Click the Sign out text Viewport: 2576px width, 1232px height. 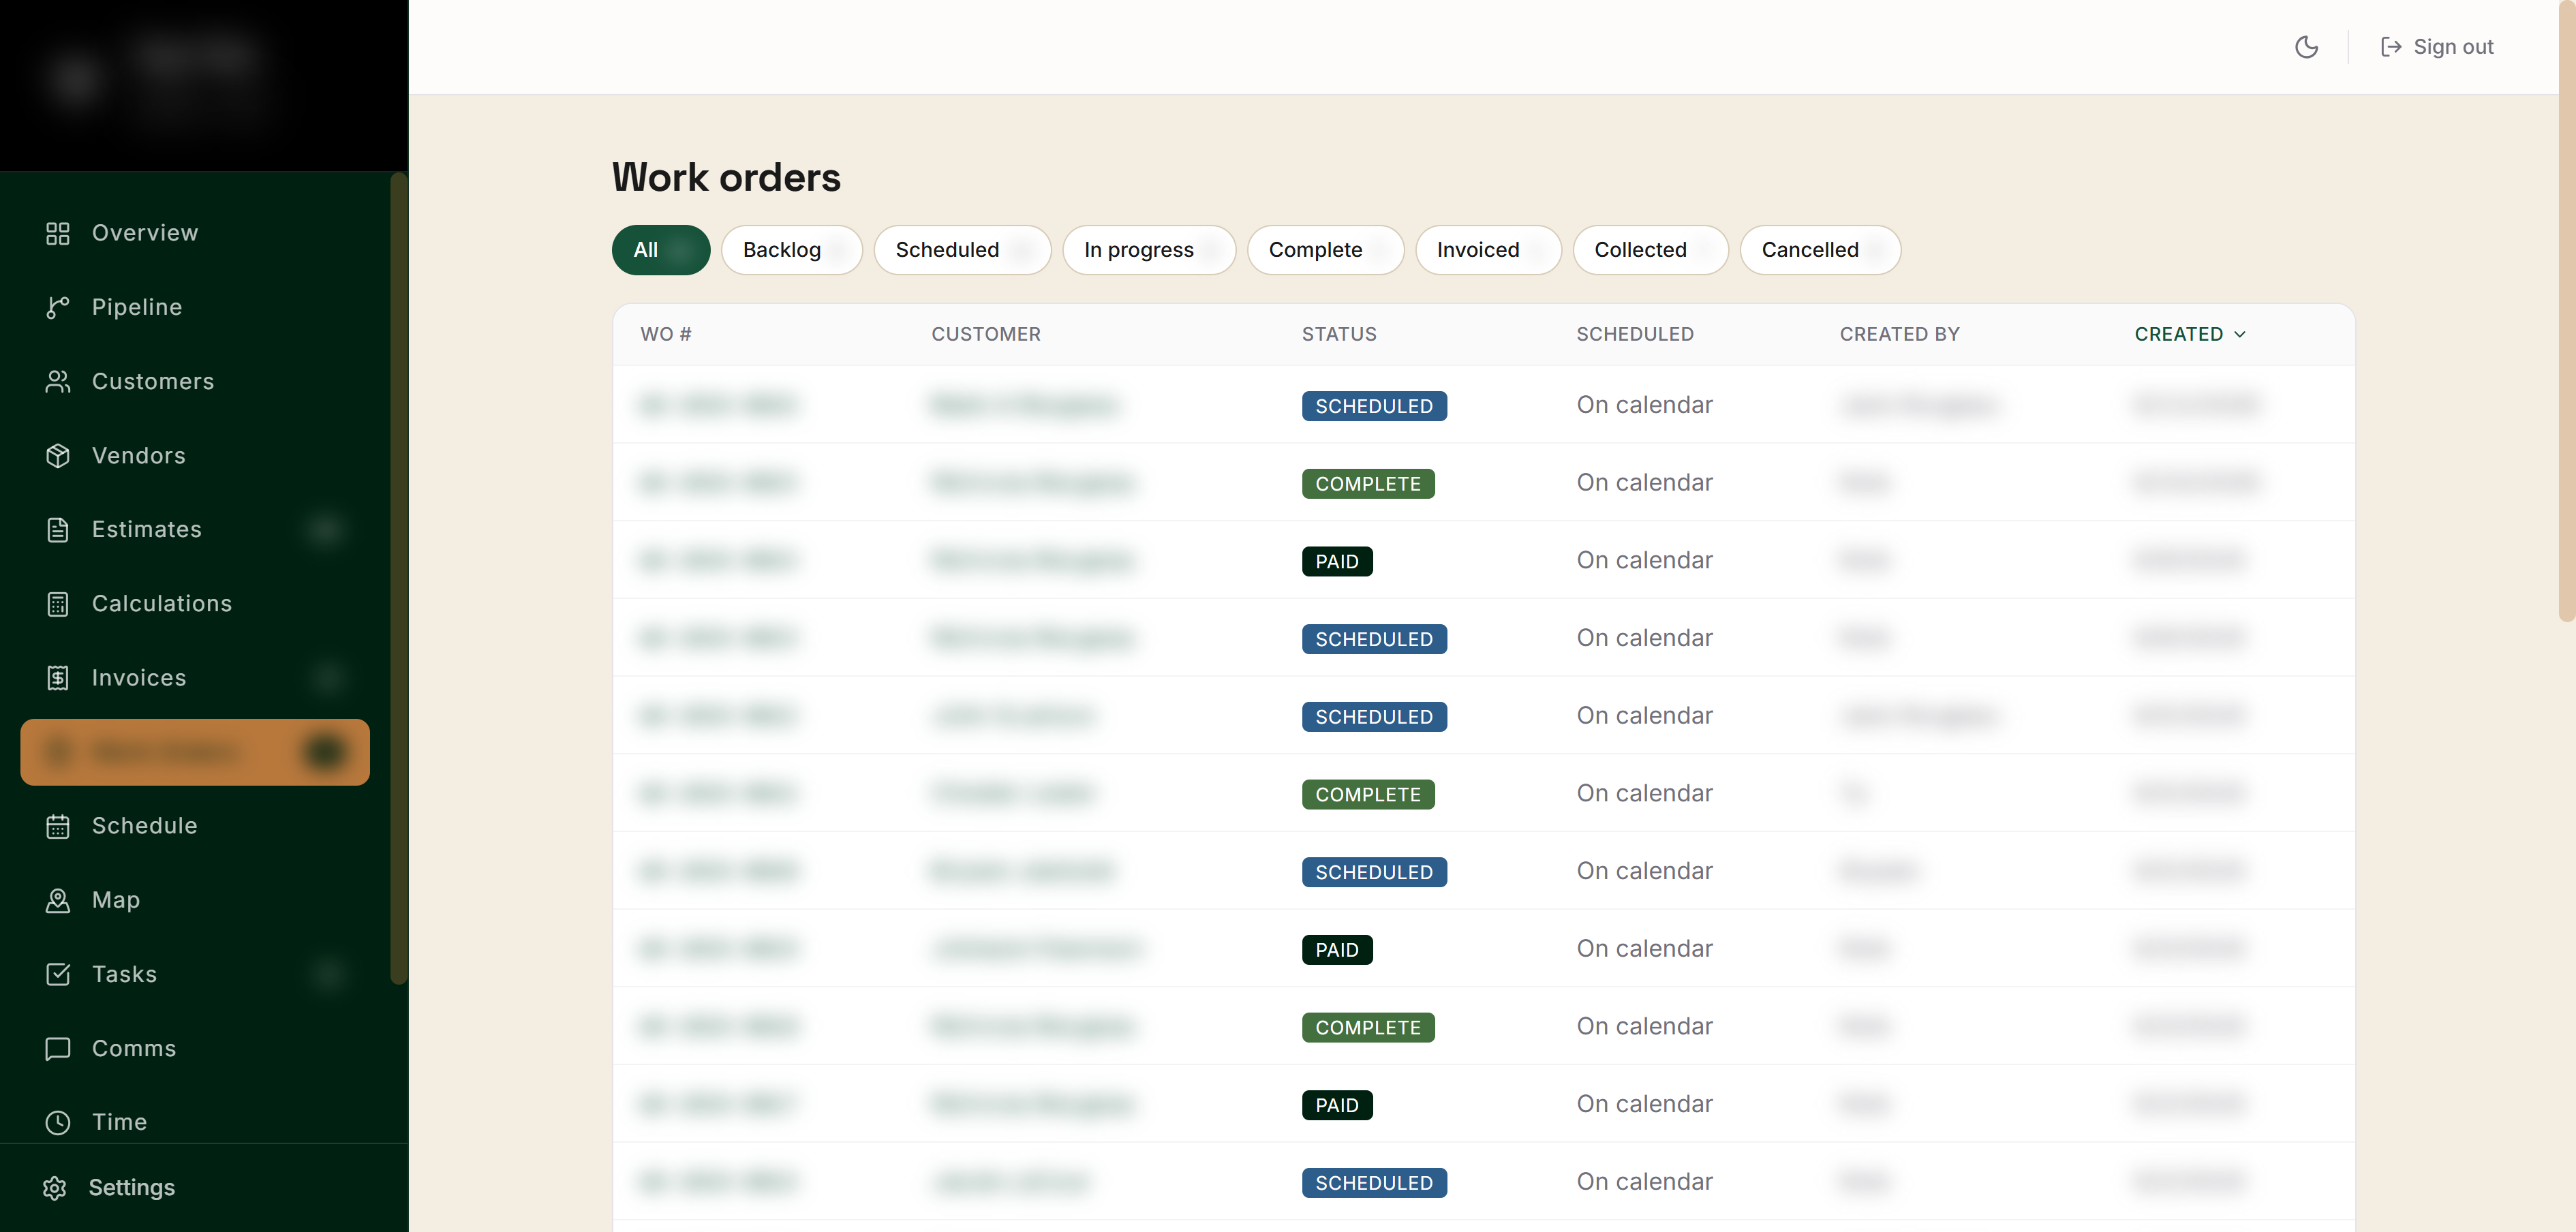(x=2453, y=47)
